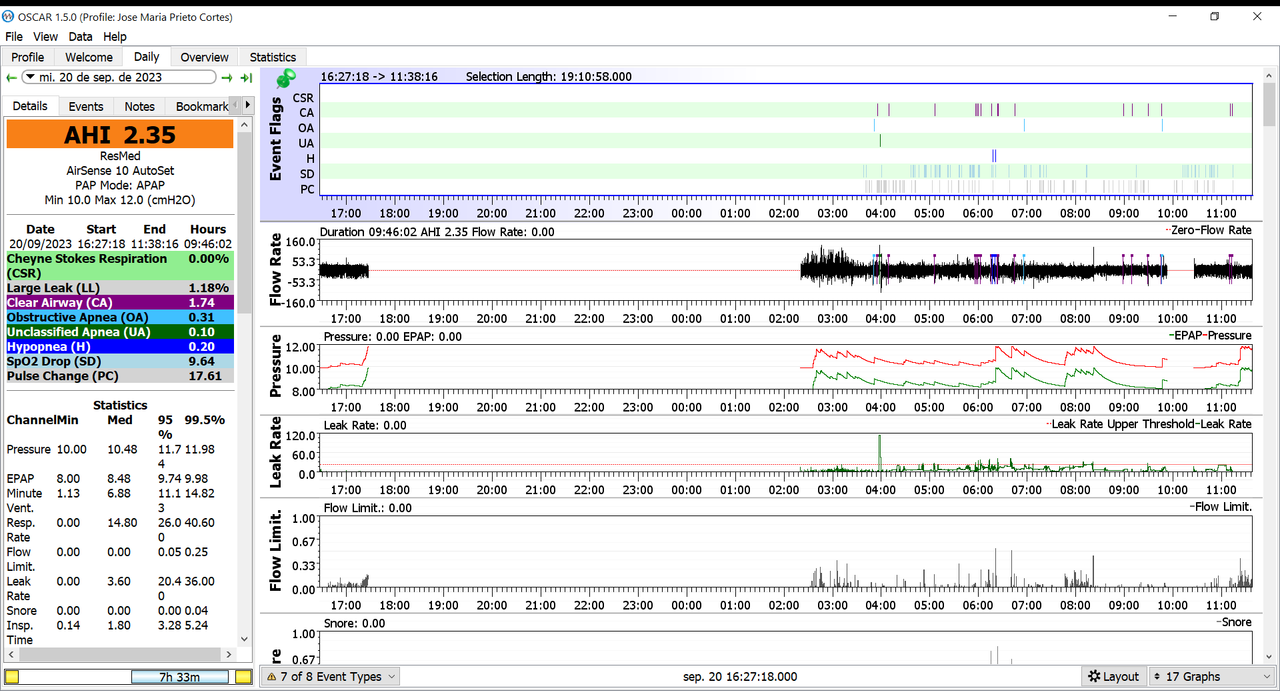Screen dimensions: 1280x691
Task: Open the Notes sub-tab
Action: (x=139, y=106)
